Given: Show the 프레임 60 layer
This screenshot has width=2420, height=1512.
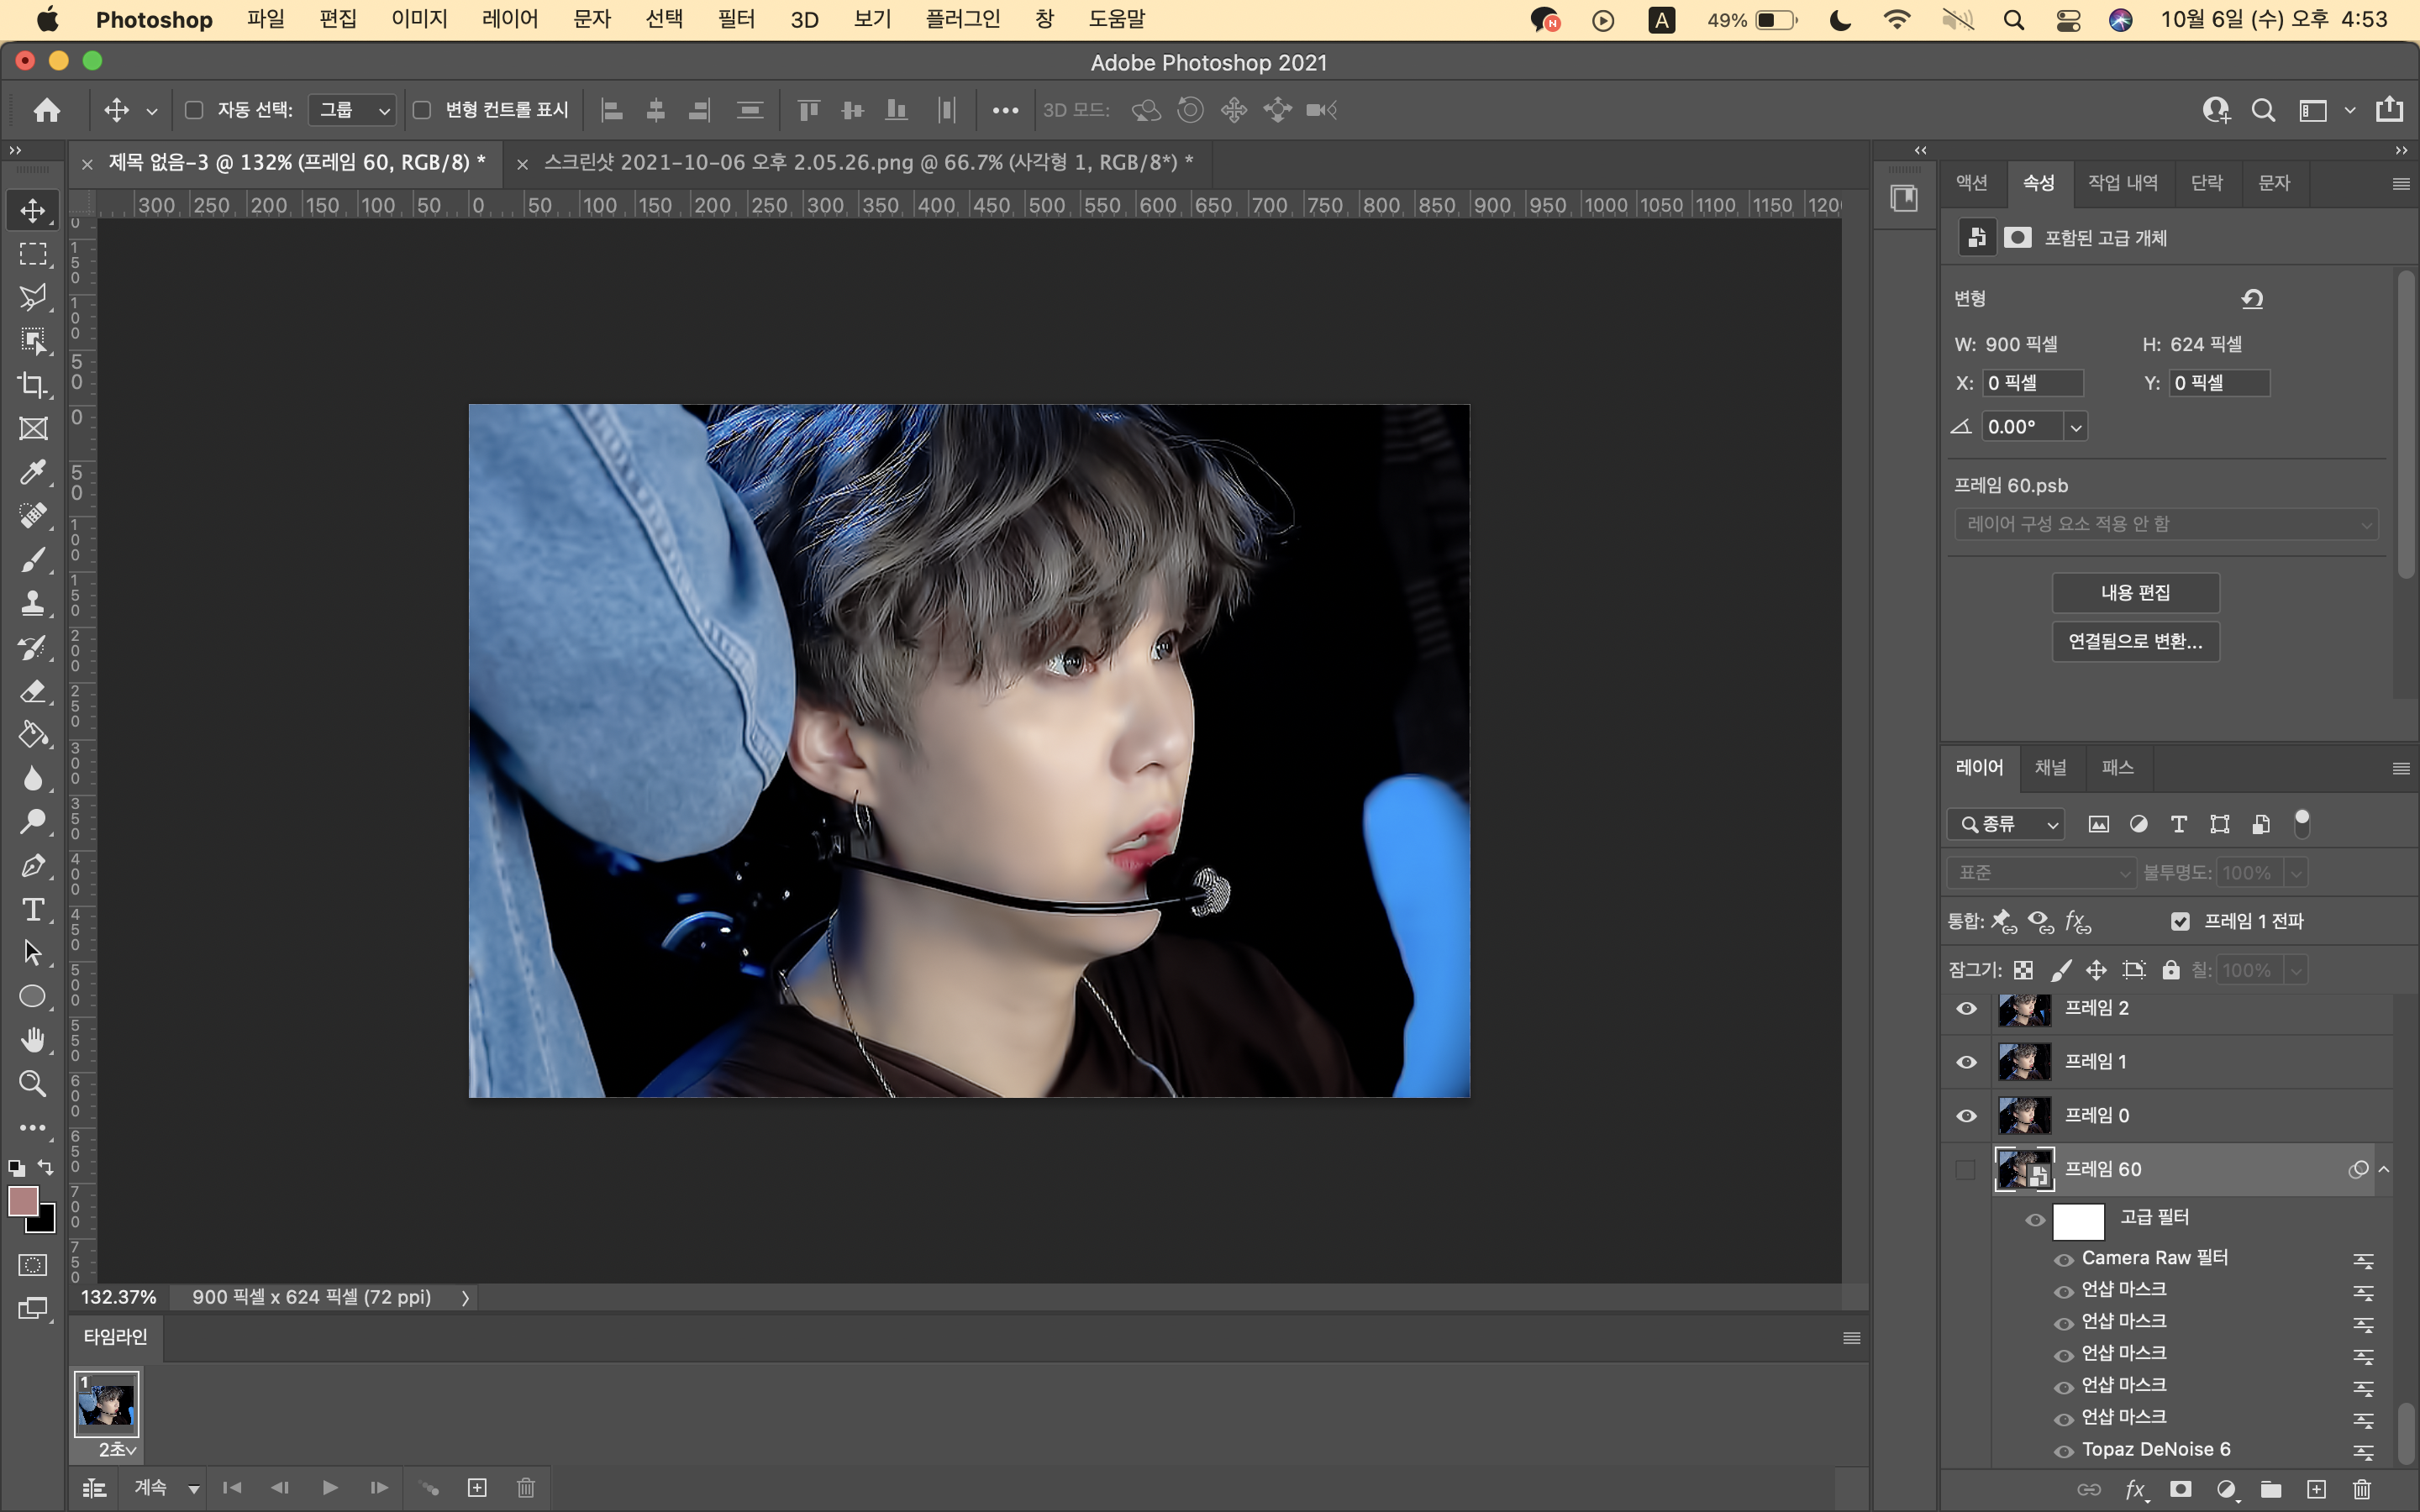Looking at the screenshot, I should [x=1966, y=1170].
